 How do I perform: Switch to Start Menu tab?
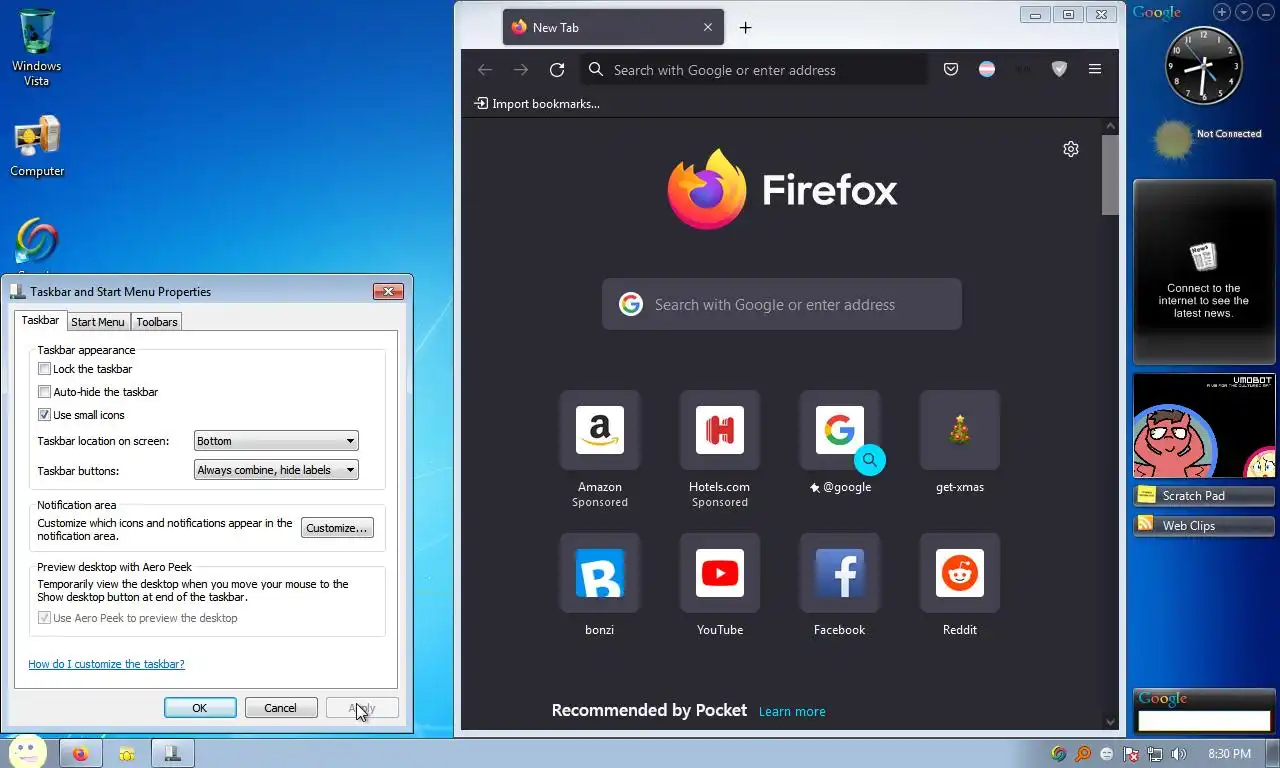tap(98, 322)
